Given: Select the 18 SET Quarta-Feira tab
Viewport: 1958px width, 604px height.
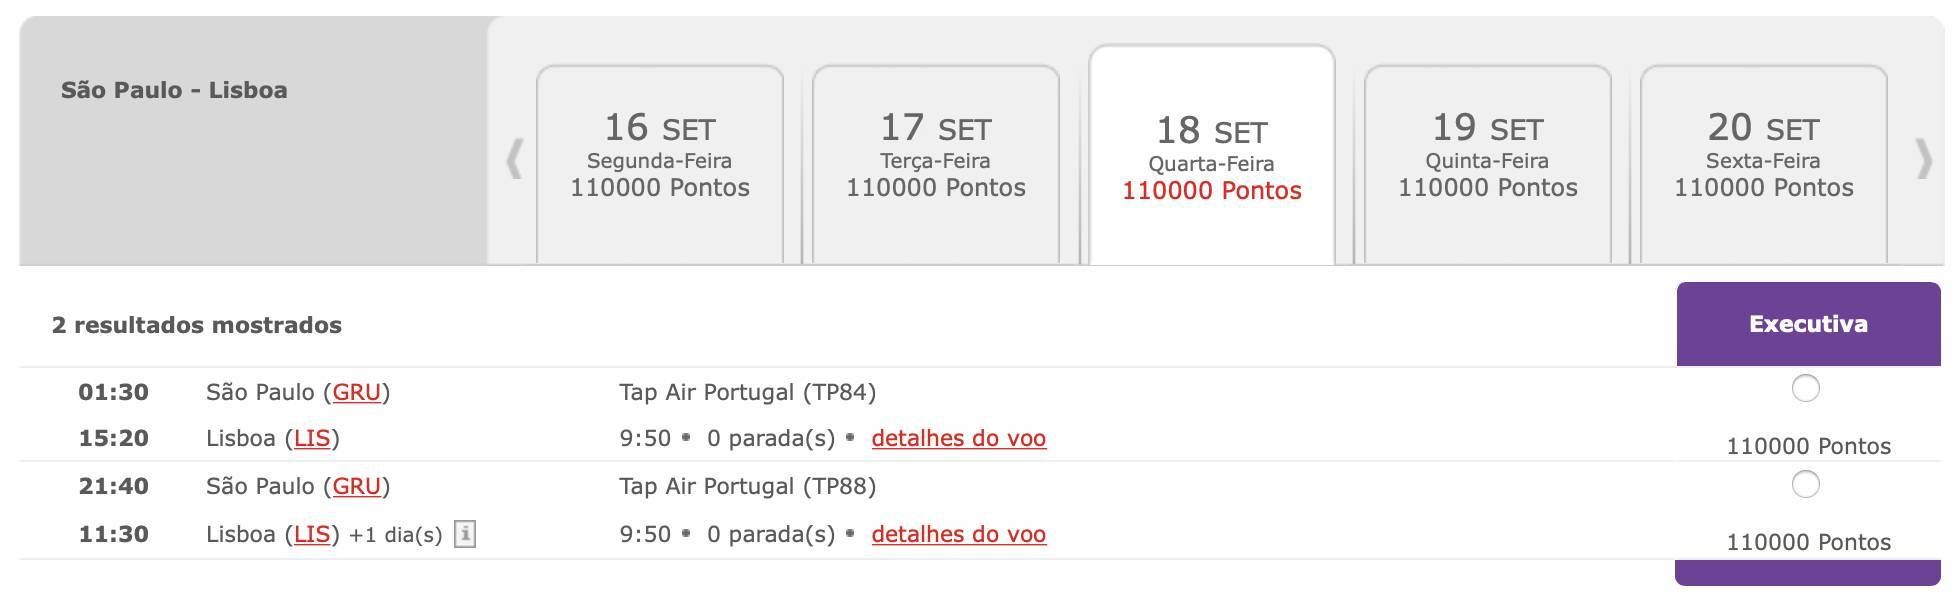Looking at the screenshot, I should click(1212, 156).
